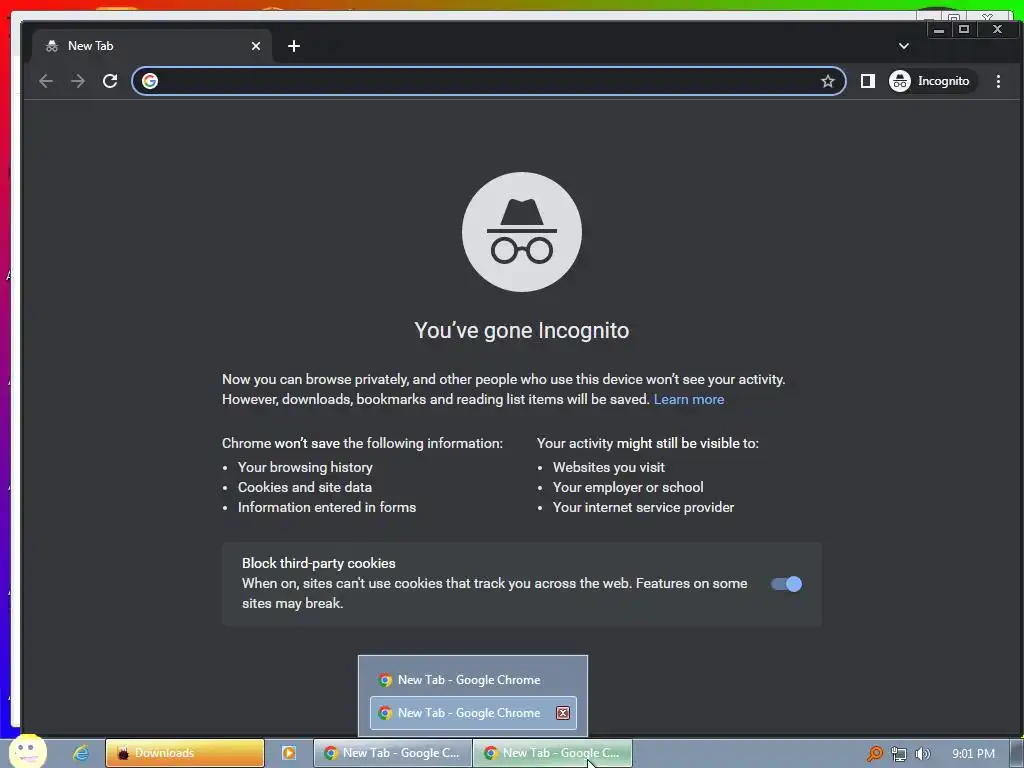Image resolution: width=1024 pixels, height=768 pixels.
Task: Switch to first New Tab - Google C... taskbar button
Action: pyautogui.click(x=392, y=753)
